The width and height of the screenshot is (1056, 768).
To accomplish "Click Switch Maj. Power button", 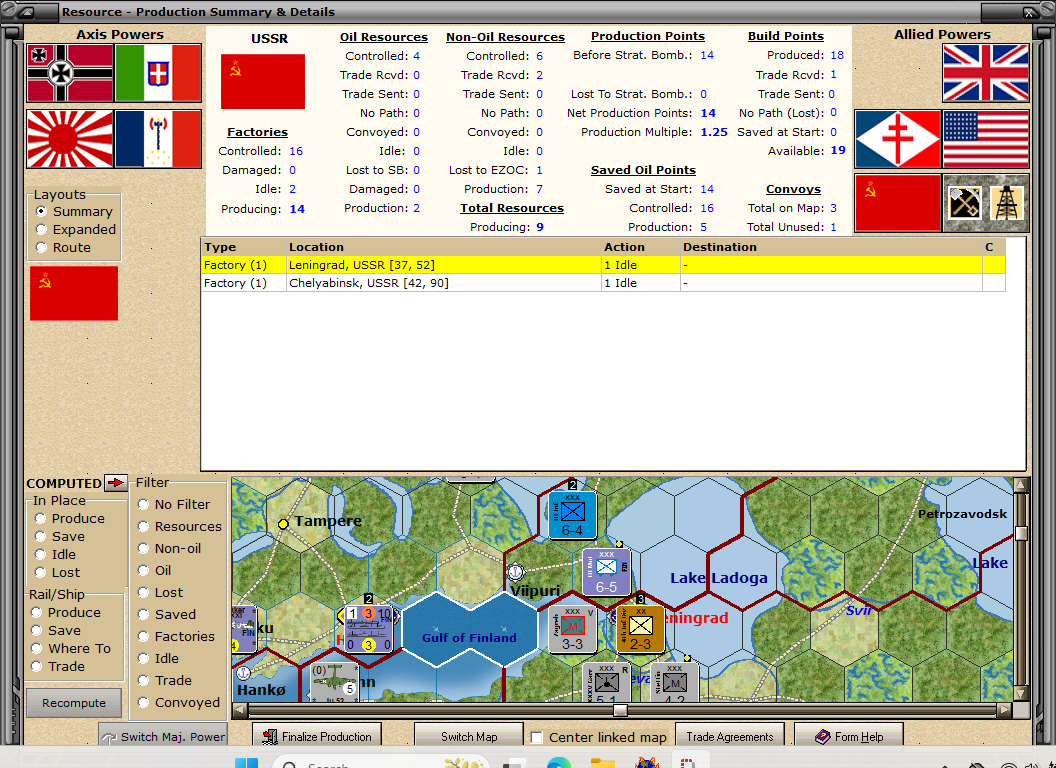I will [x=162, y=736].
